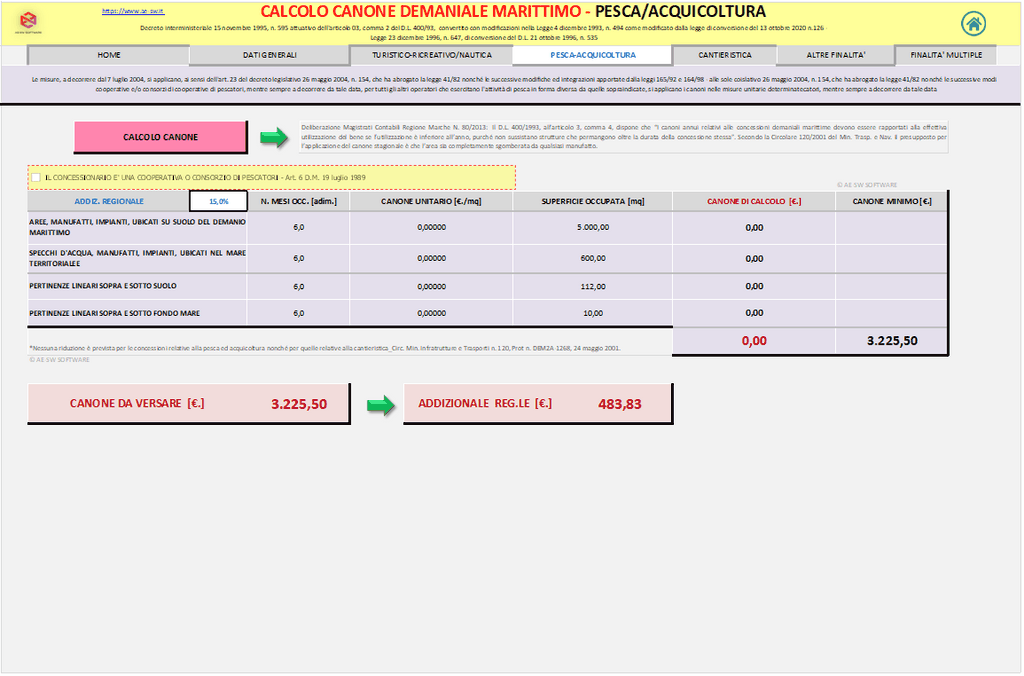
Task: Select the 600,00 occupied surface cell
Action: pos(593,258)
